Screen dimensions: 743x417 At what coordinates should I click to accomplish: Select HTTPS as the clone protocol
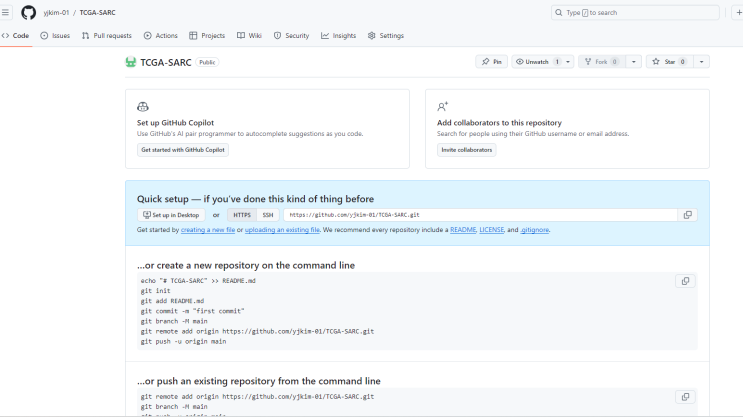[240, 215]
